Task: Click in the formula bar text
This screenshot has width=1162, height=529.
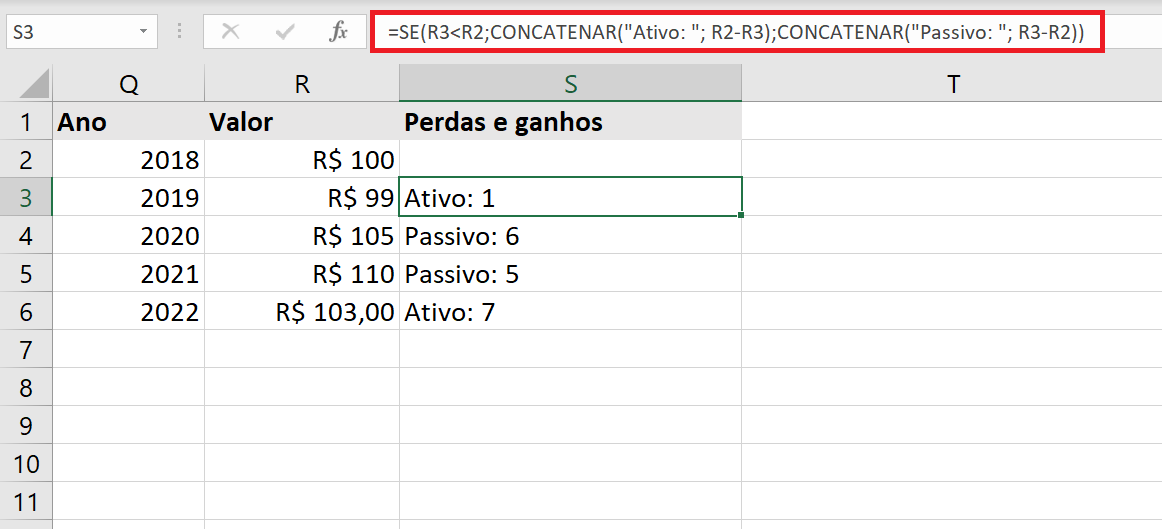Action: pos(737,32)
